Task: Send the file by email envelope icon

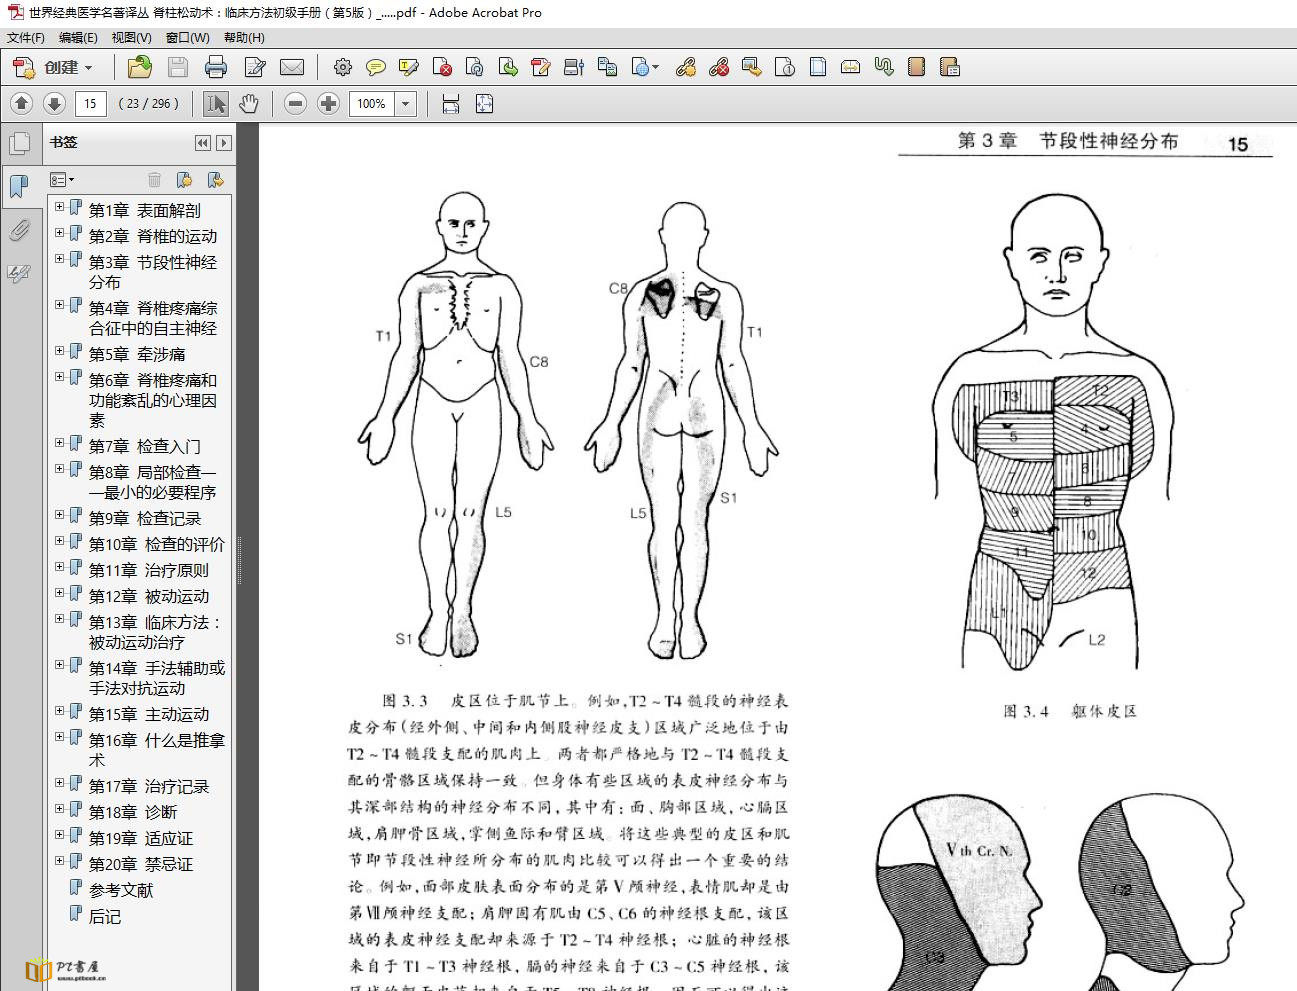Action: click(x=292, y=68)
